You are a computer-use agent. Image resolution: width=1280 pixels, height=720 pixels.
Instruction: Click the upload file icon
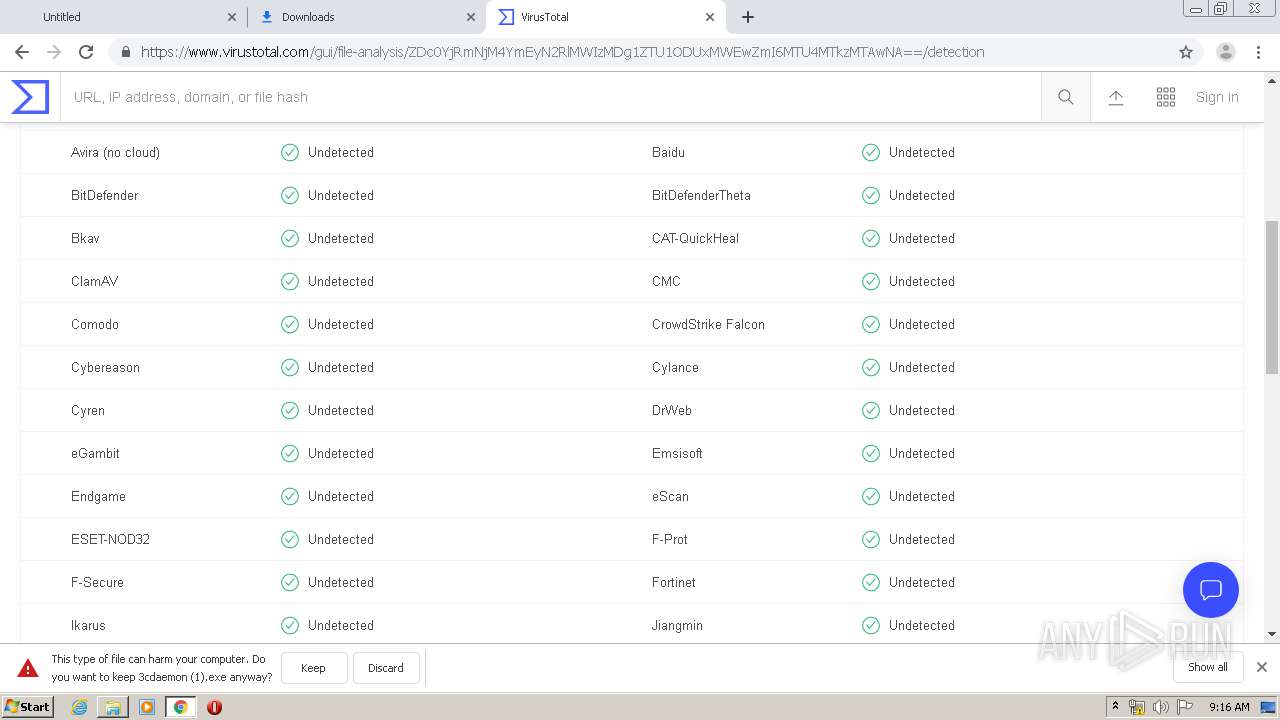click(1116, 97)
